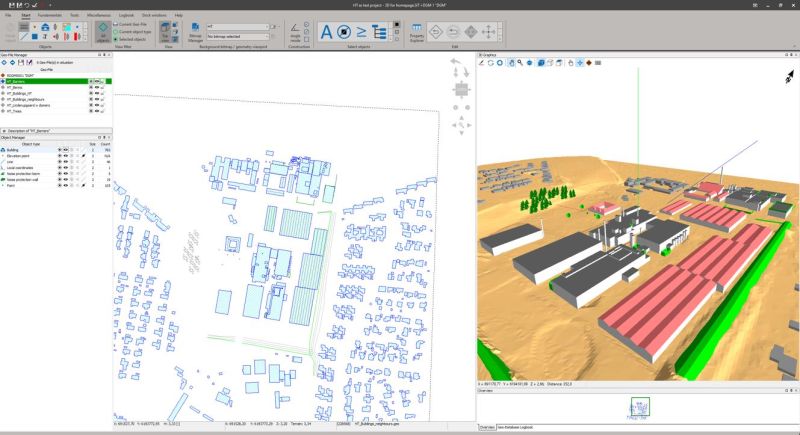Open the 'No bitmap selected' dropdown

pyautogui.click(x=267, y=37)
